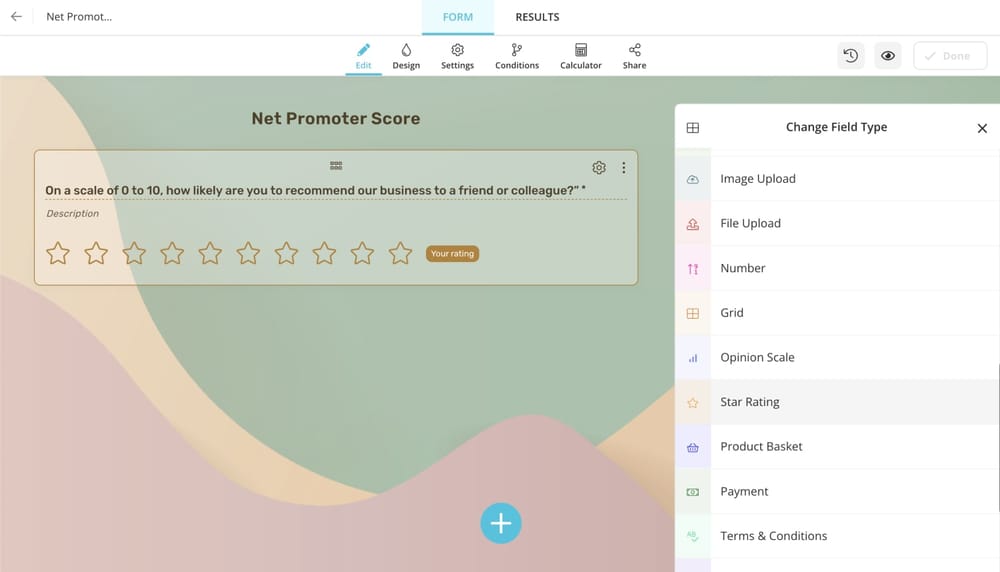Open form Settings in toolbar
The width and height of the screenshot is (1000, 572).
(x=457, y=56)
